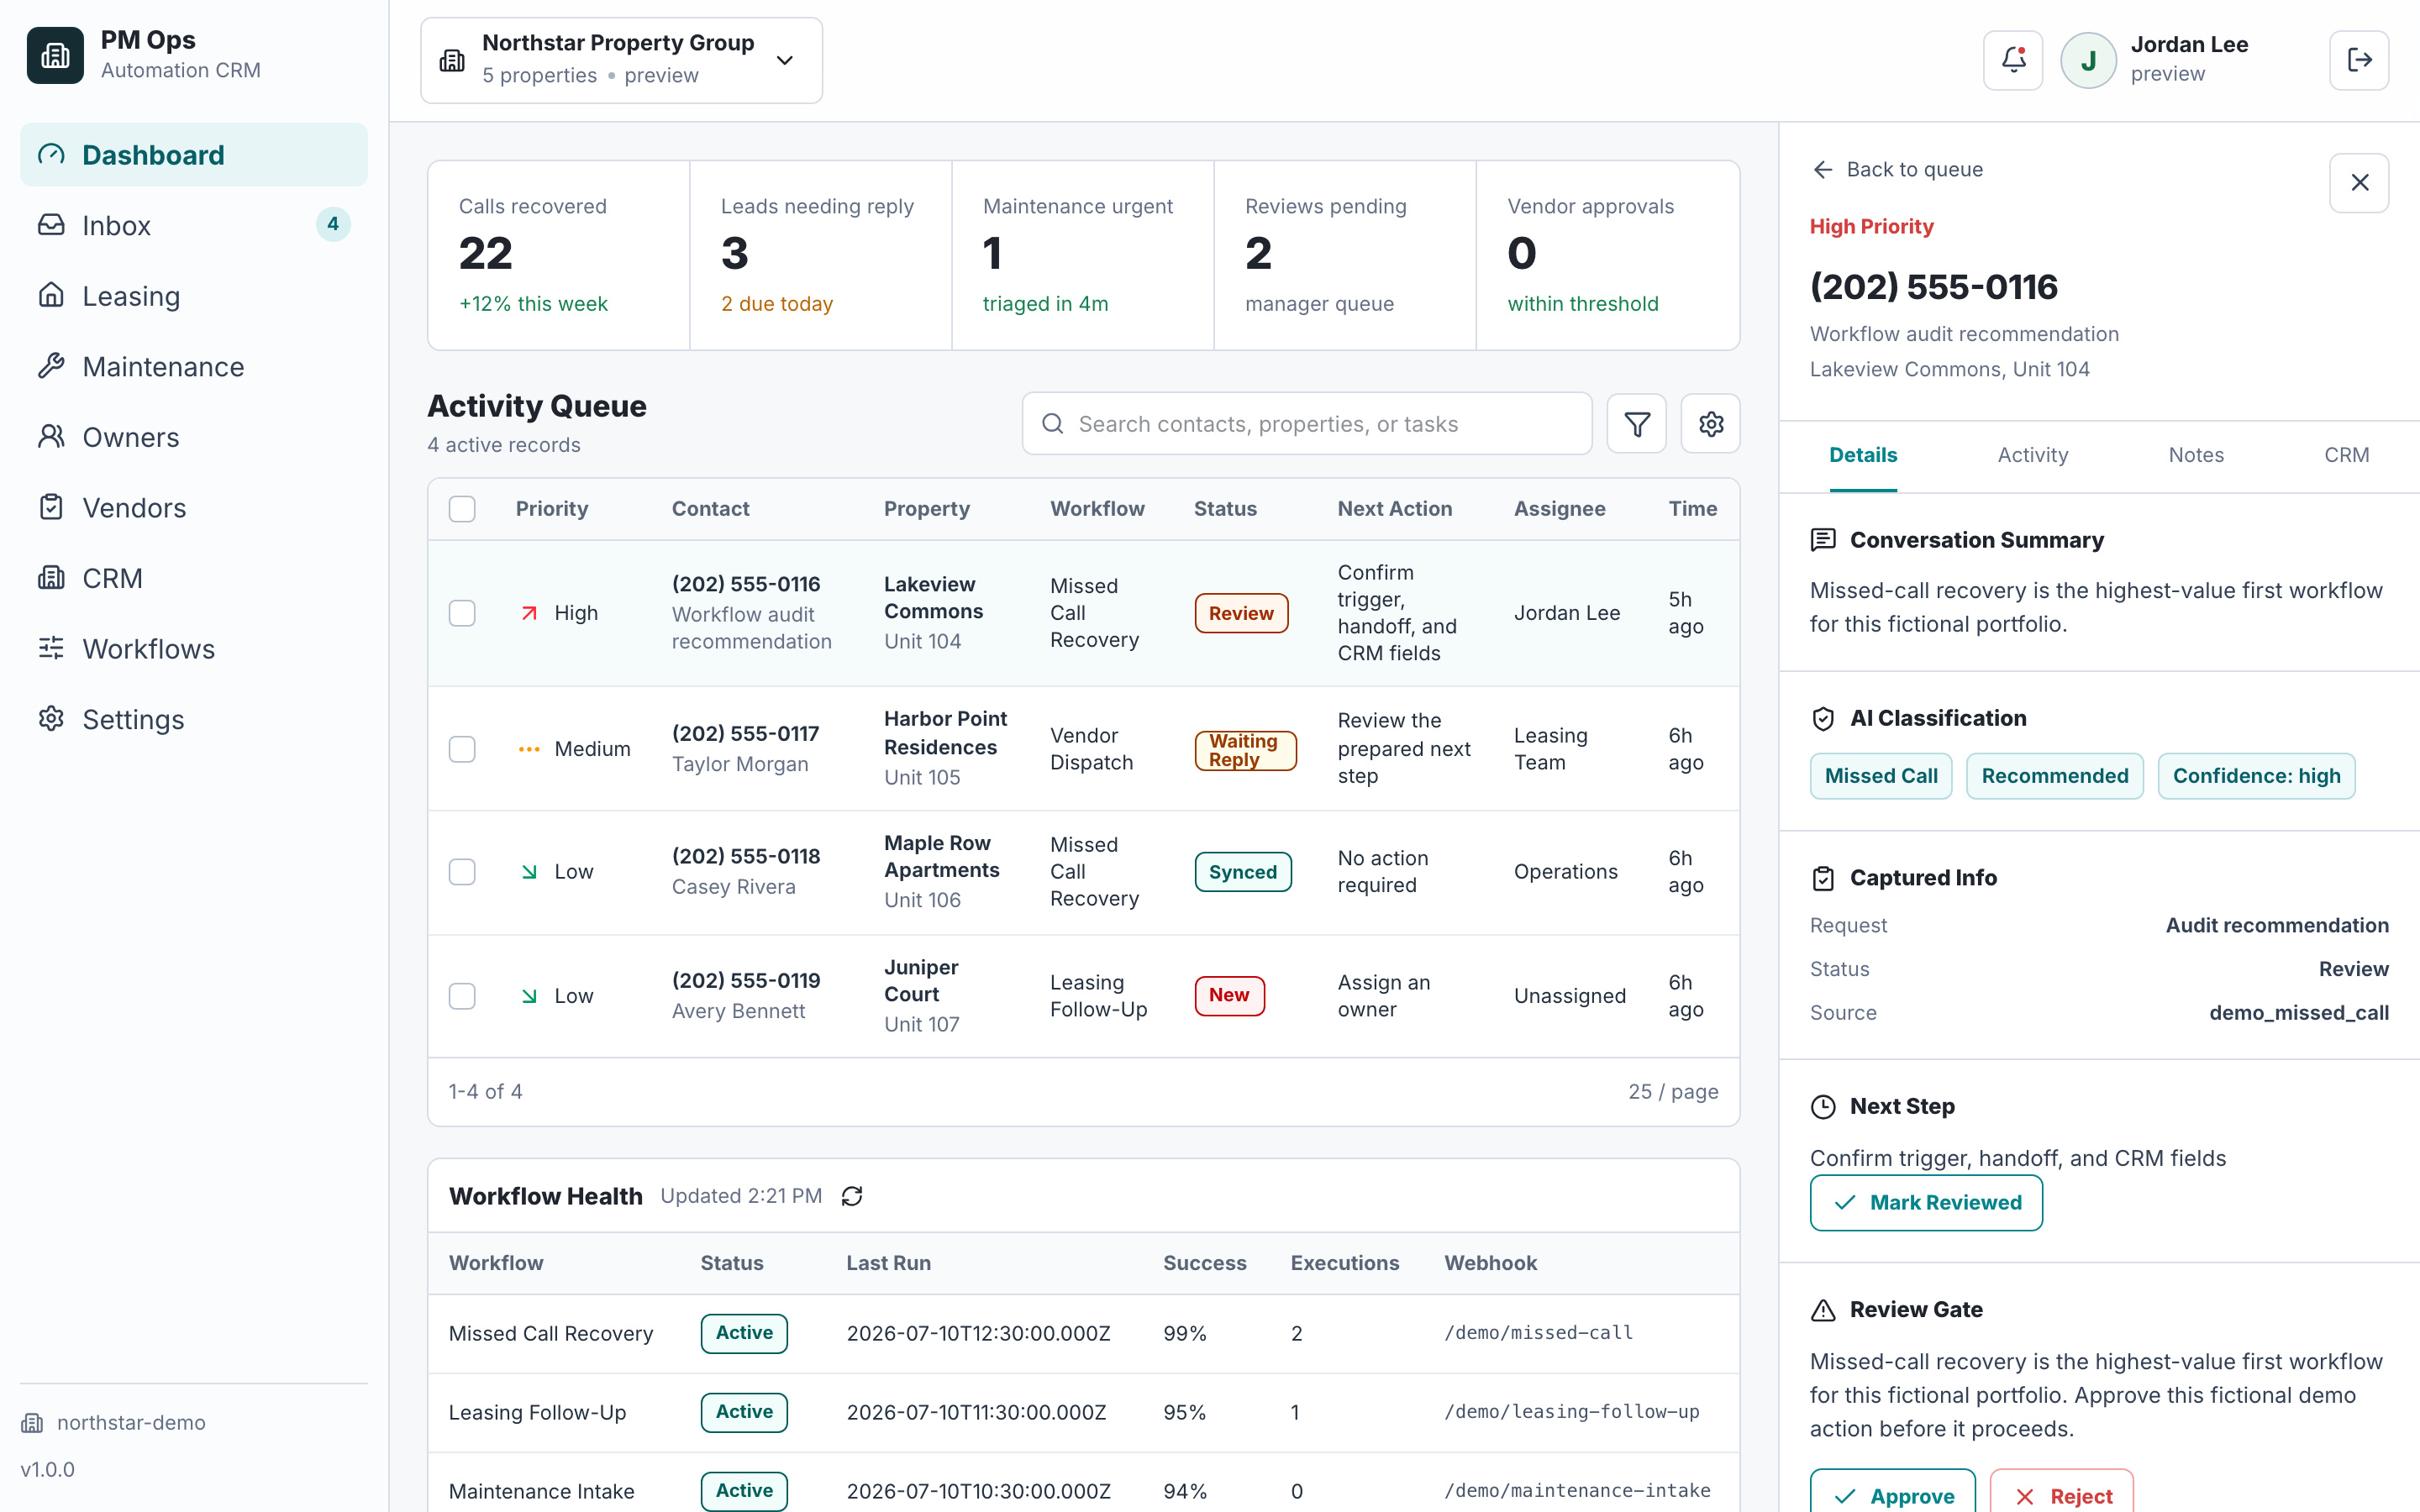The height and width of the screenshot is (1512, 2420).
Task: Focus the search contacts input field
Action: 1307,424
